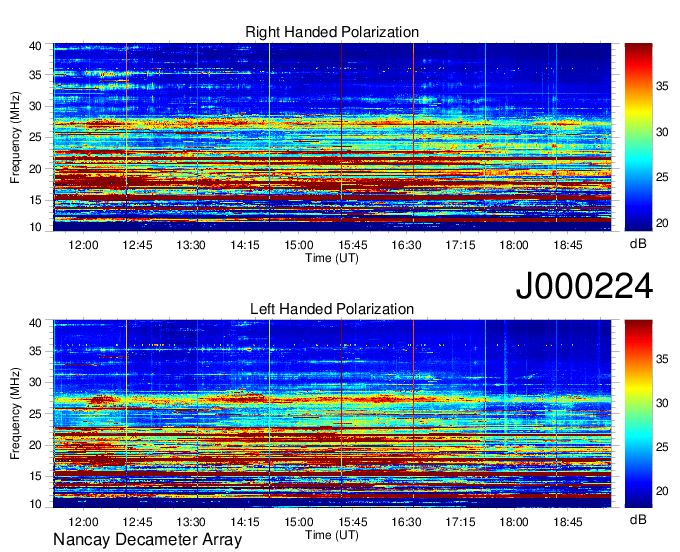The height and width of the screenshot is (552, 680).
Task: Click the dB unit label of Left Handed colorbar
Action: click(x=638, y=519)
